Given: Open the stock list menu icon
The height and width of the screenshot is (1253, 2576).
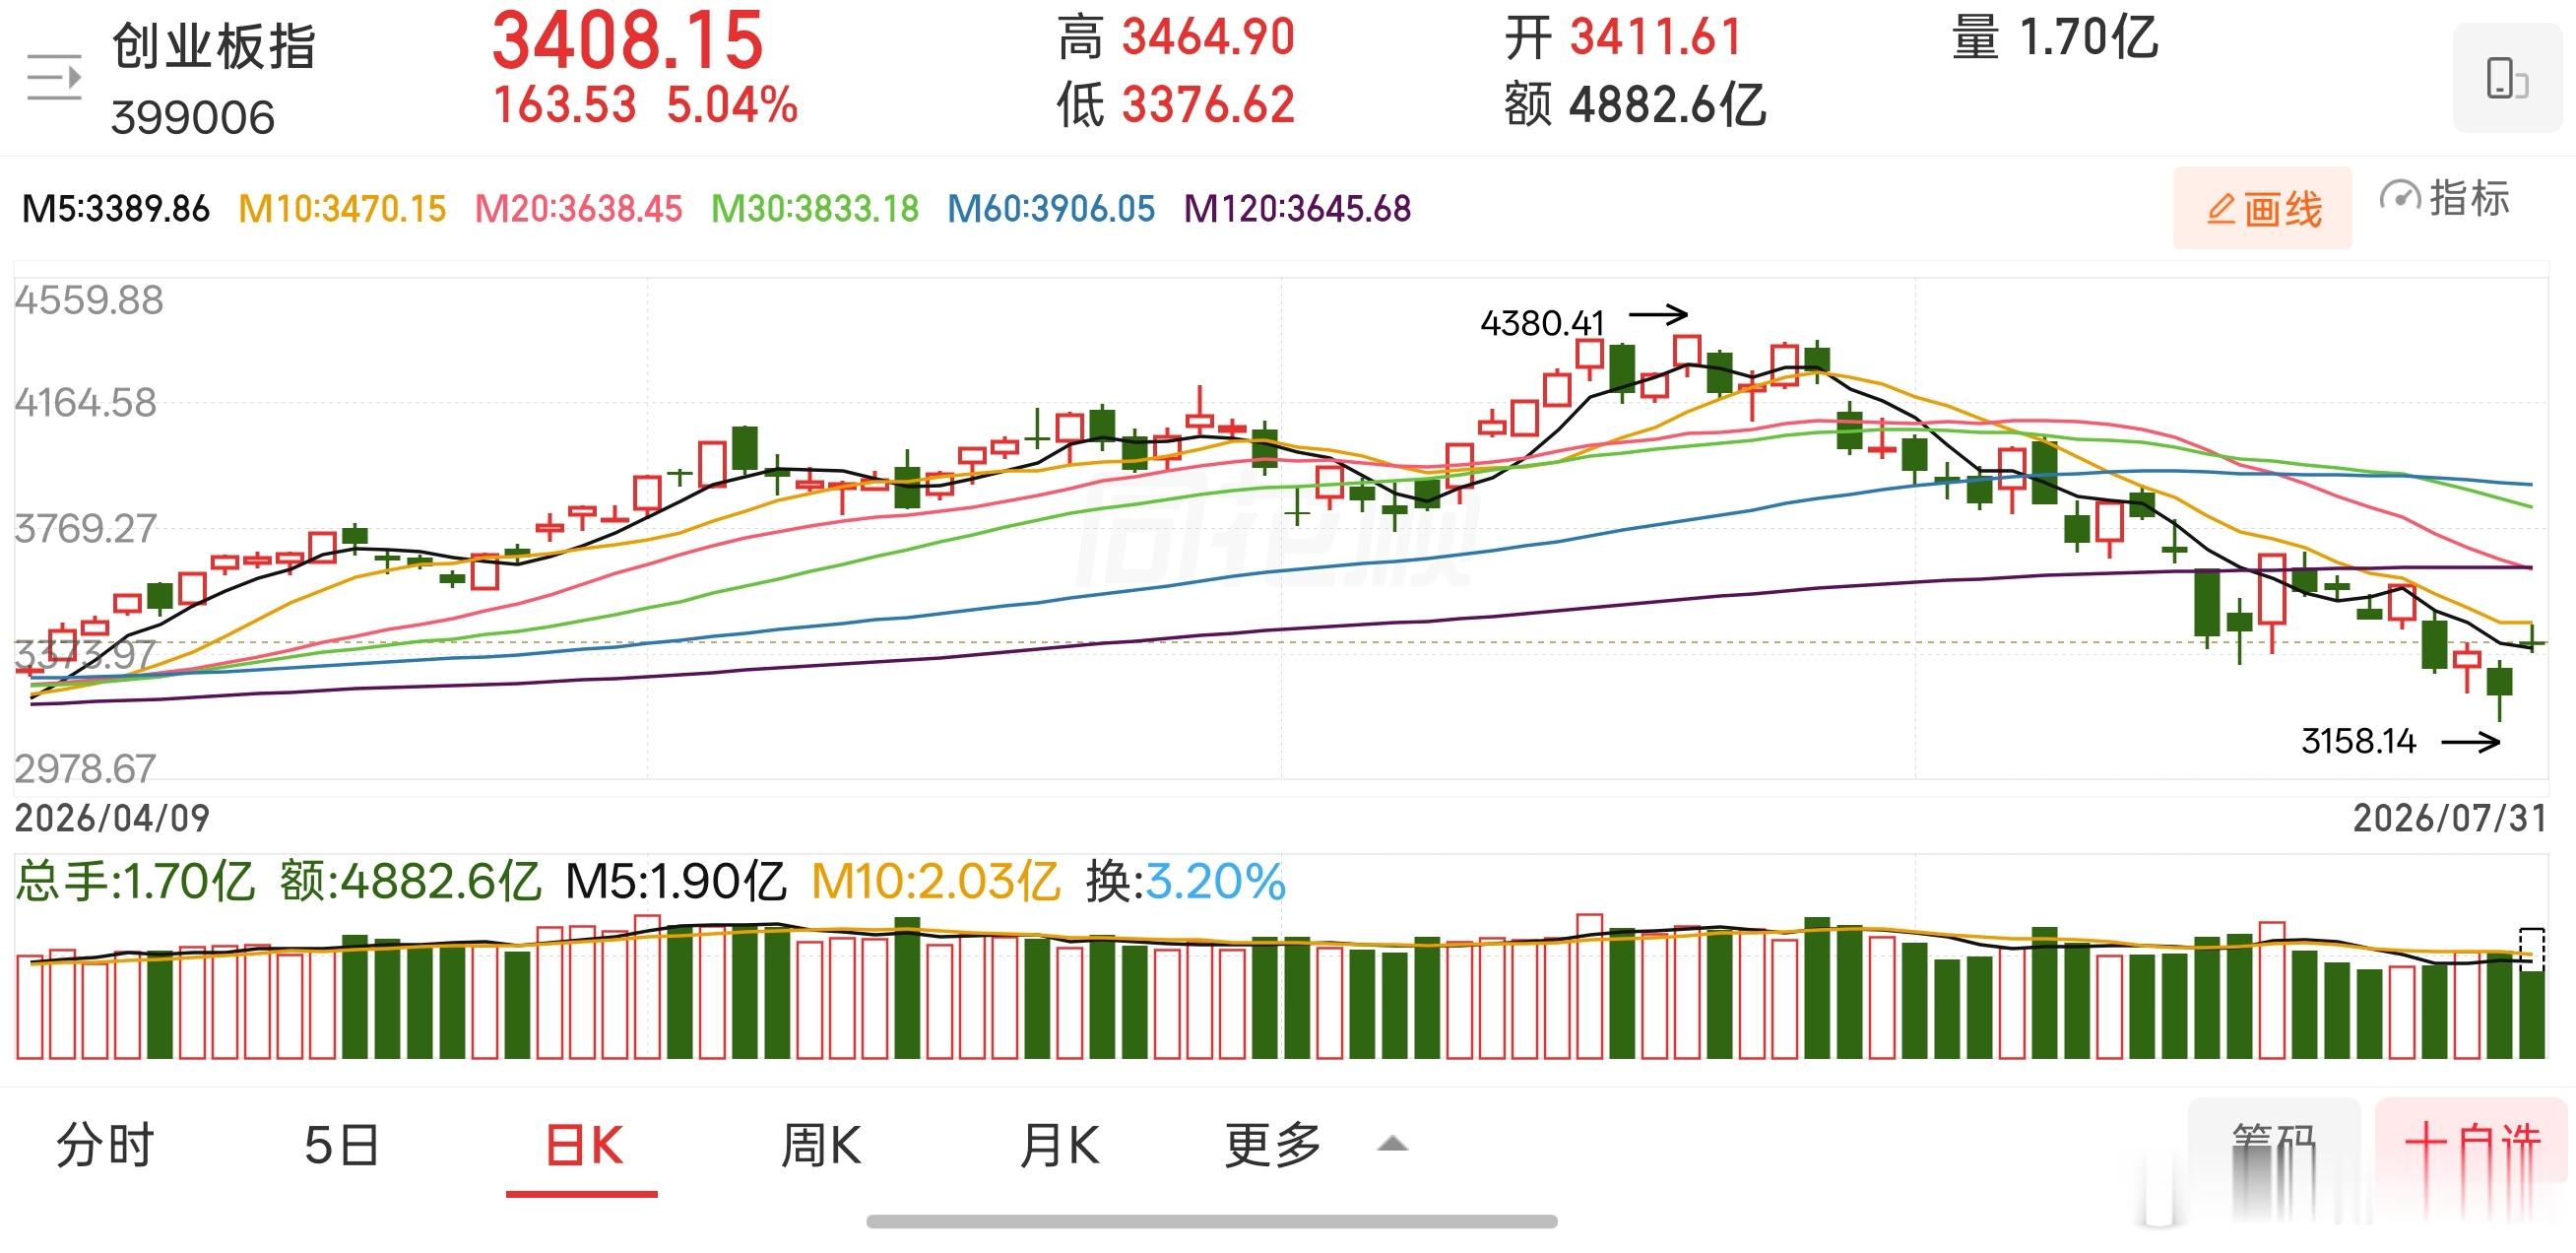Looking at the screenshot, I should [x=54, y=78].
